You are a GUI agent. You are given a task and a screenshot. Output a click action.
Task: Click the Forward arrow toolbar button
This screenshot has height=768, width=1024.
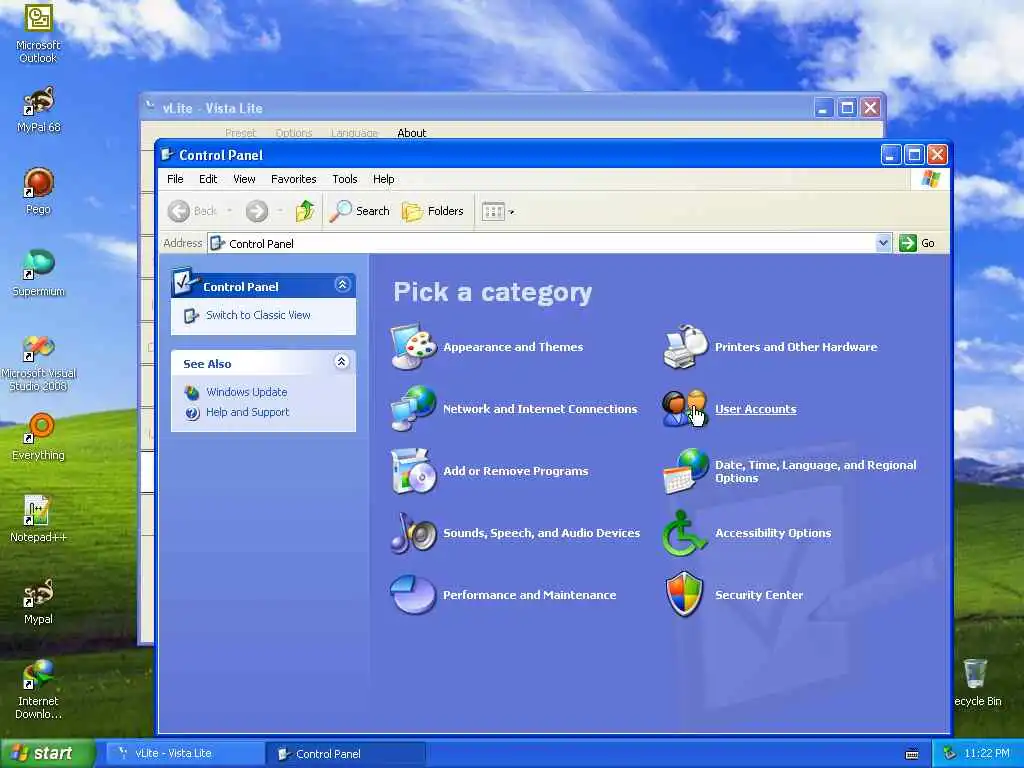257,211
